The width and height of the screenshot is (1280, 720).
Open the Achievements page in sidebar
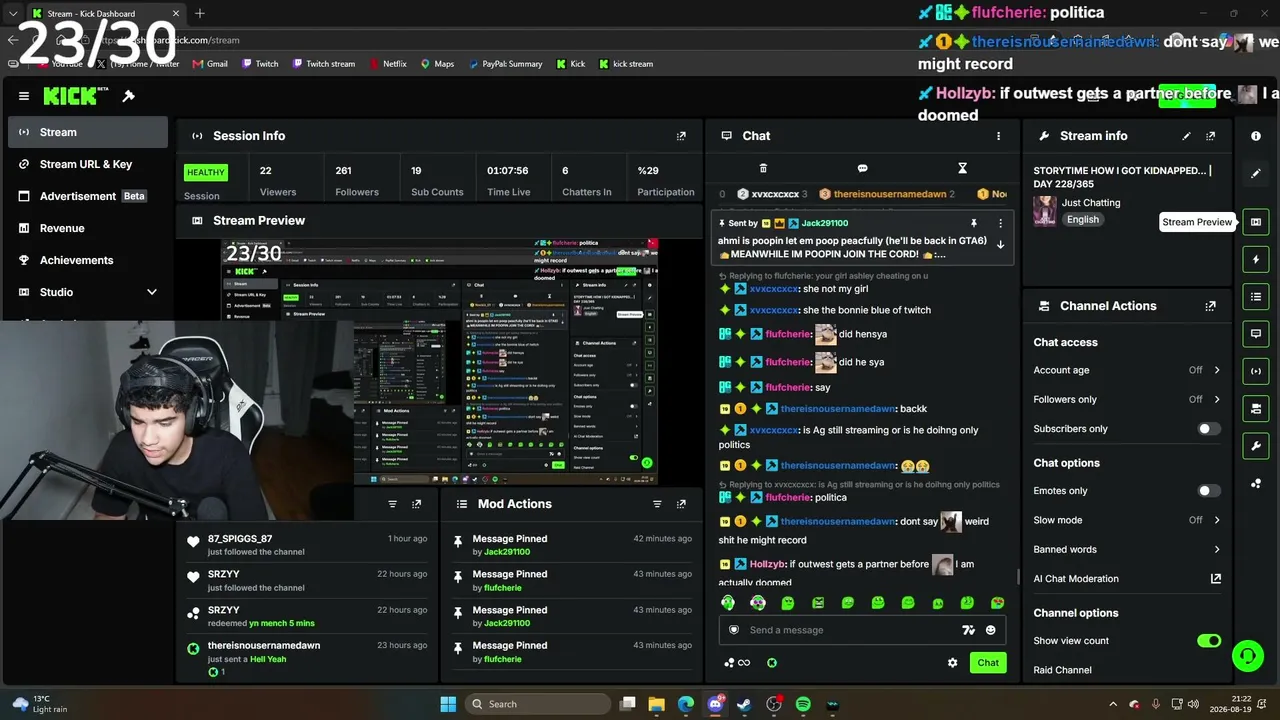88,260
